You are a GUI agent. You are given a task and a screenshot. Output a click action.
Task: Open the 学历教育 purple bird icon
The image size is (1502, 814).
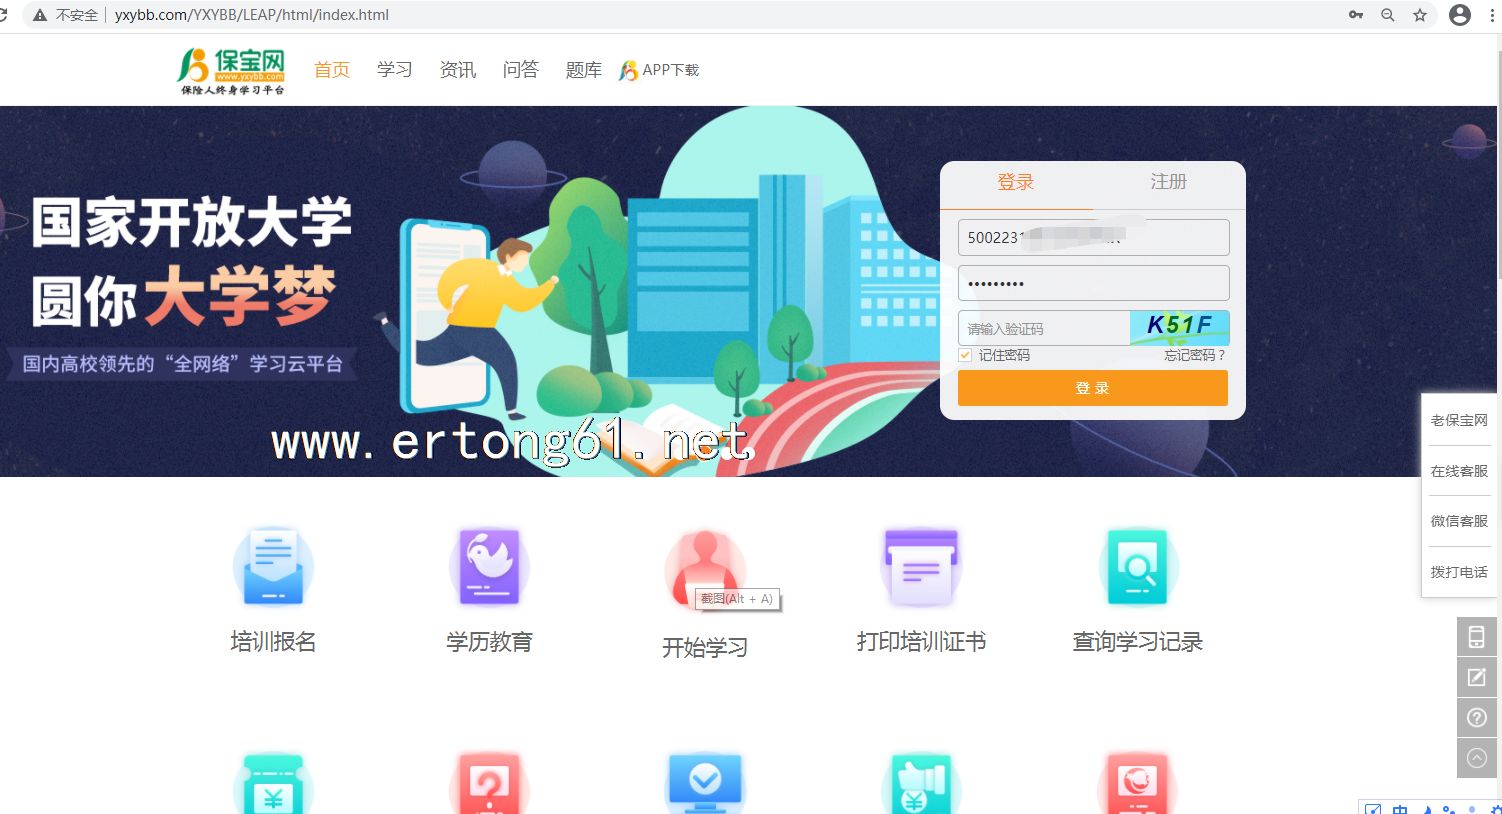click(x=489, y=567)
